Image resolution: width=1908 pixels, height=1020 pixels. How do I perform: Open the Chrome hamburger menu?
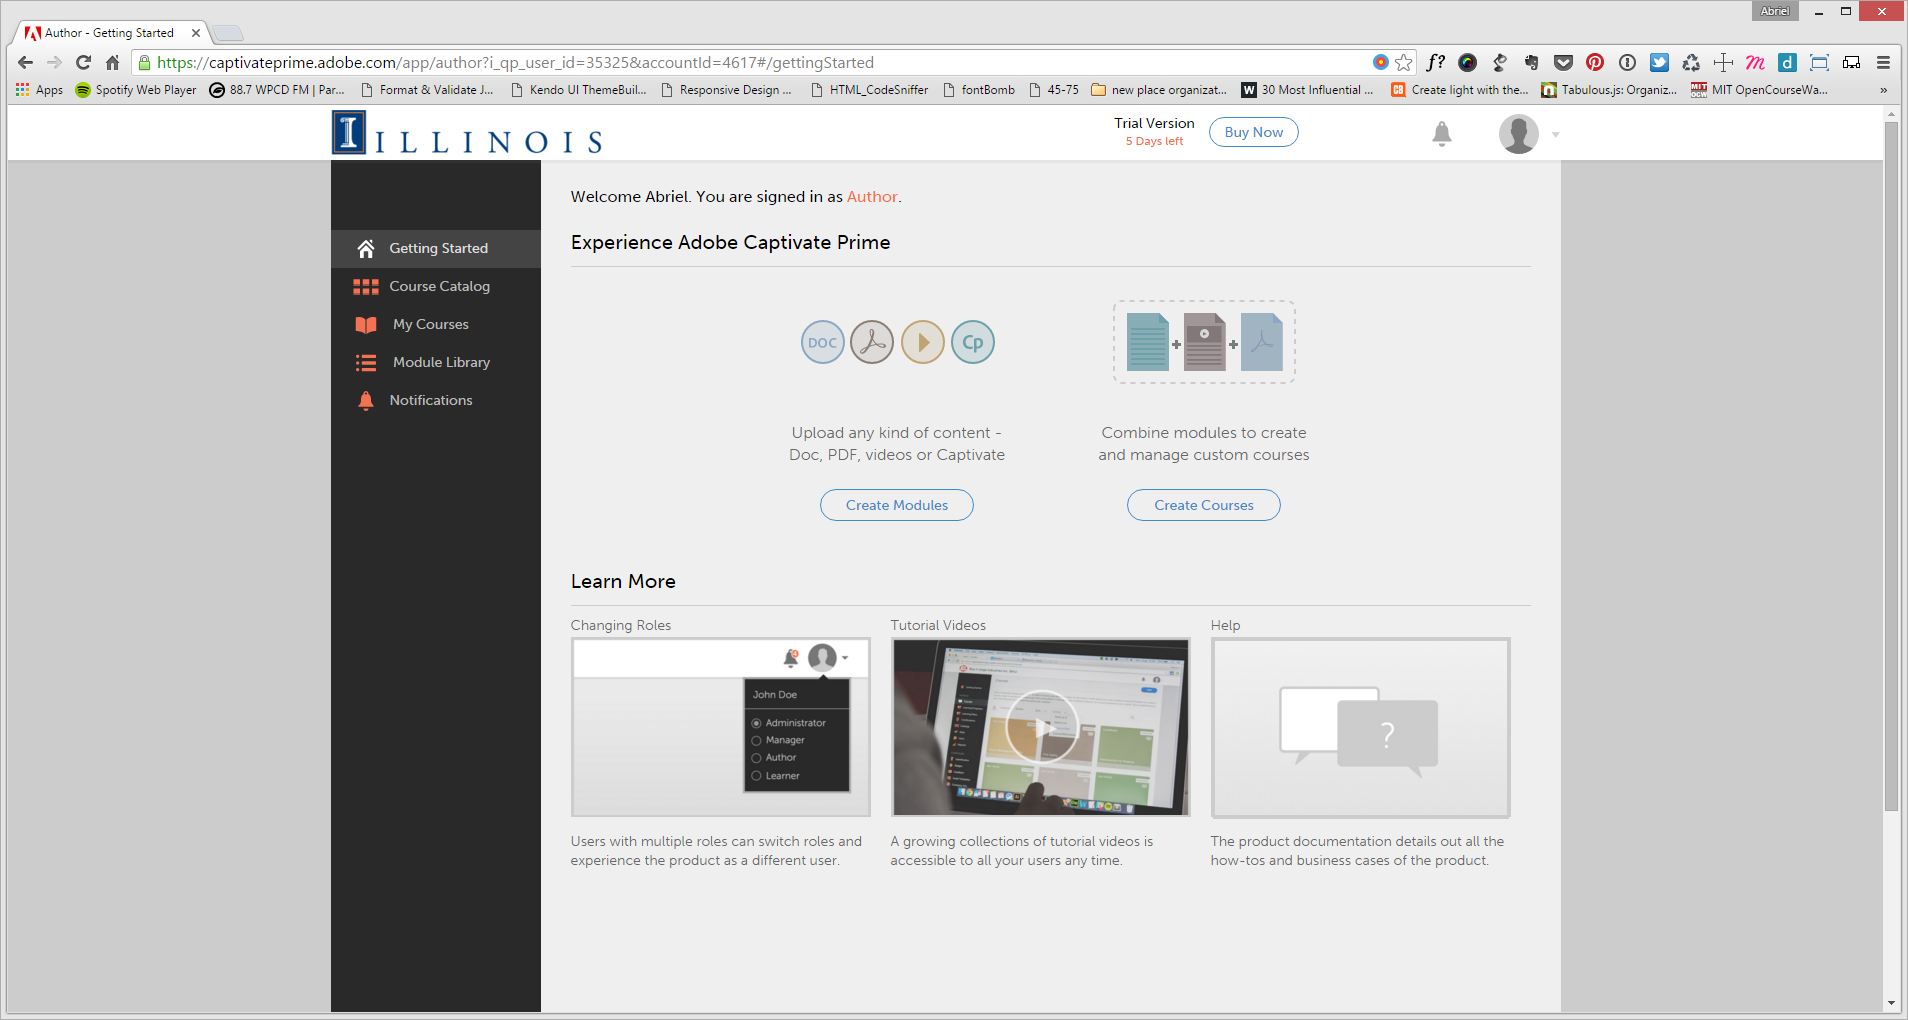[1883, 62]
